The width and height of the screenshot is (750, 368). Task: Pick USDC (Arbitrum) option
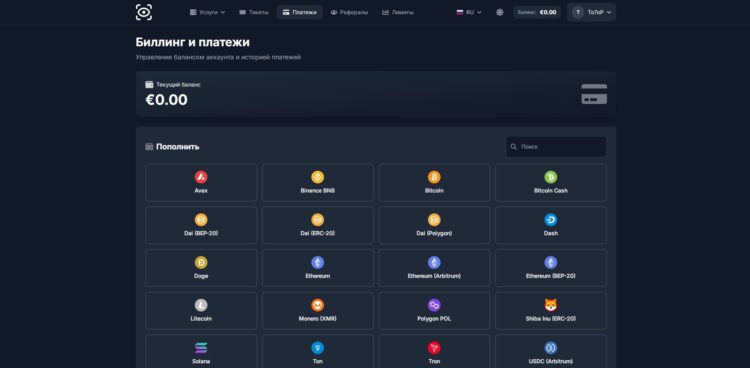(551, 351)
